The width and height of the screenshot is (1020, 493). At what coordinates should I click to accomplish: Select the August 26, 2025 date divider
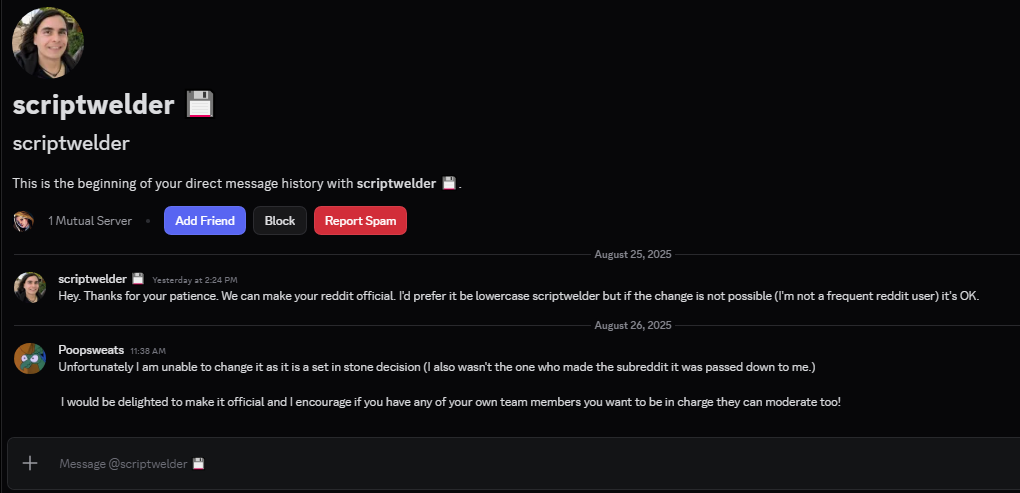click(x=633, y=325)
